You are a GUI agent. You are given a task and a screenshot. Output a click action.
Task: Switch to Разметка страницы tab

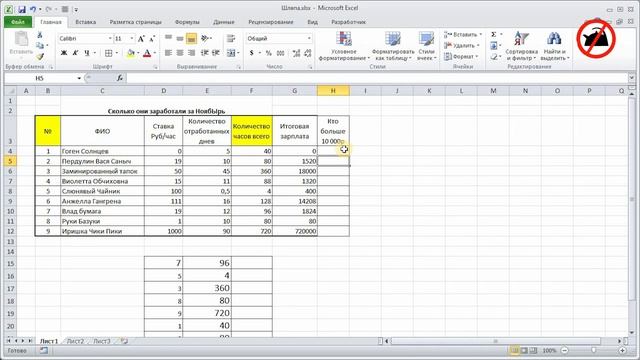click(x=136, y=22)
